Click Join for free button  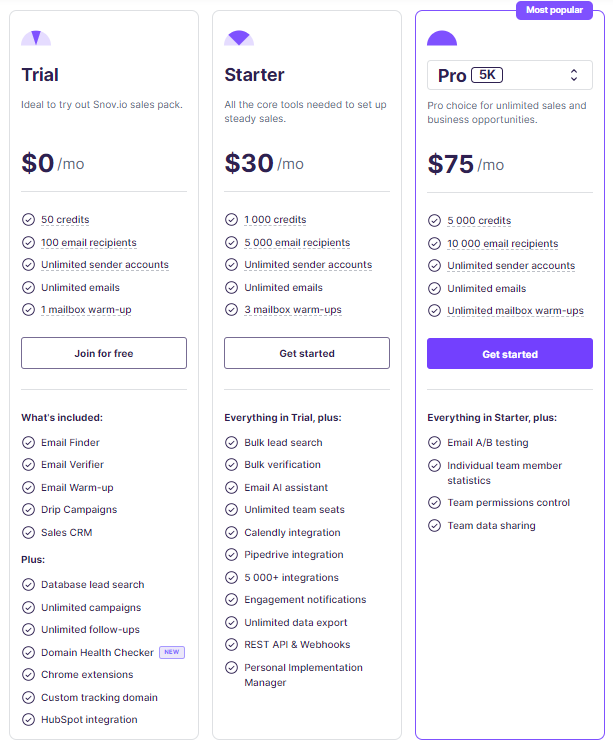tap(104, 353)
